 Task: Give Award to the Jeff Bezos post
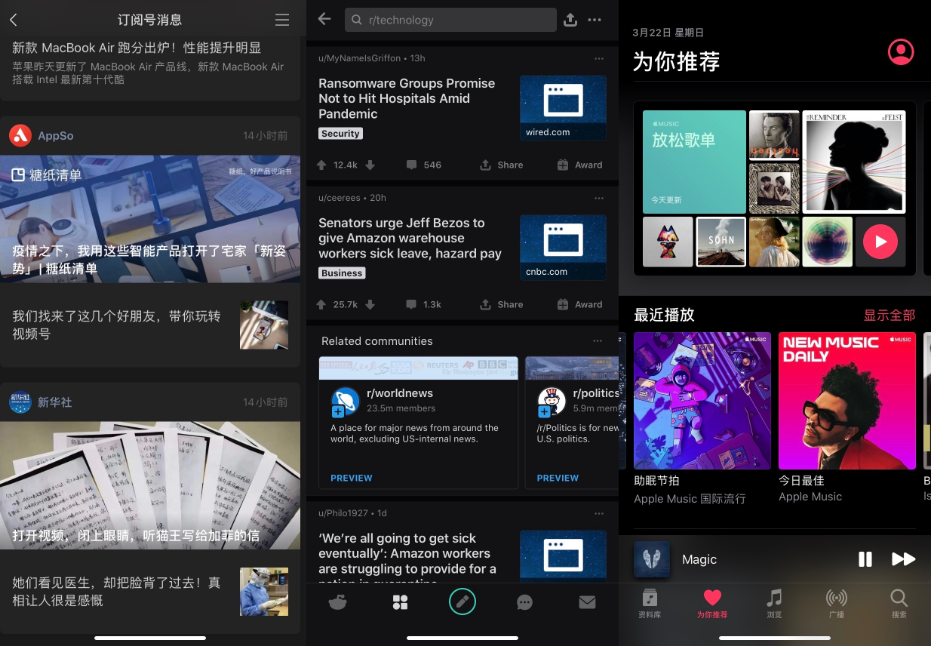point(580,304)
